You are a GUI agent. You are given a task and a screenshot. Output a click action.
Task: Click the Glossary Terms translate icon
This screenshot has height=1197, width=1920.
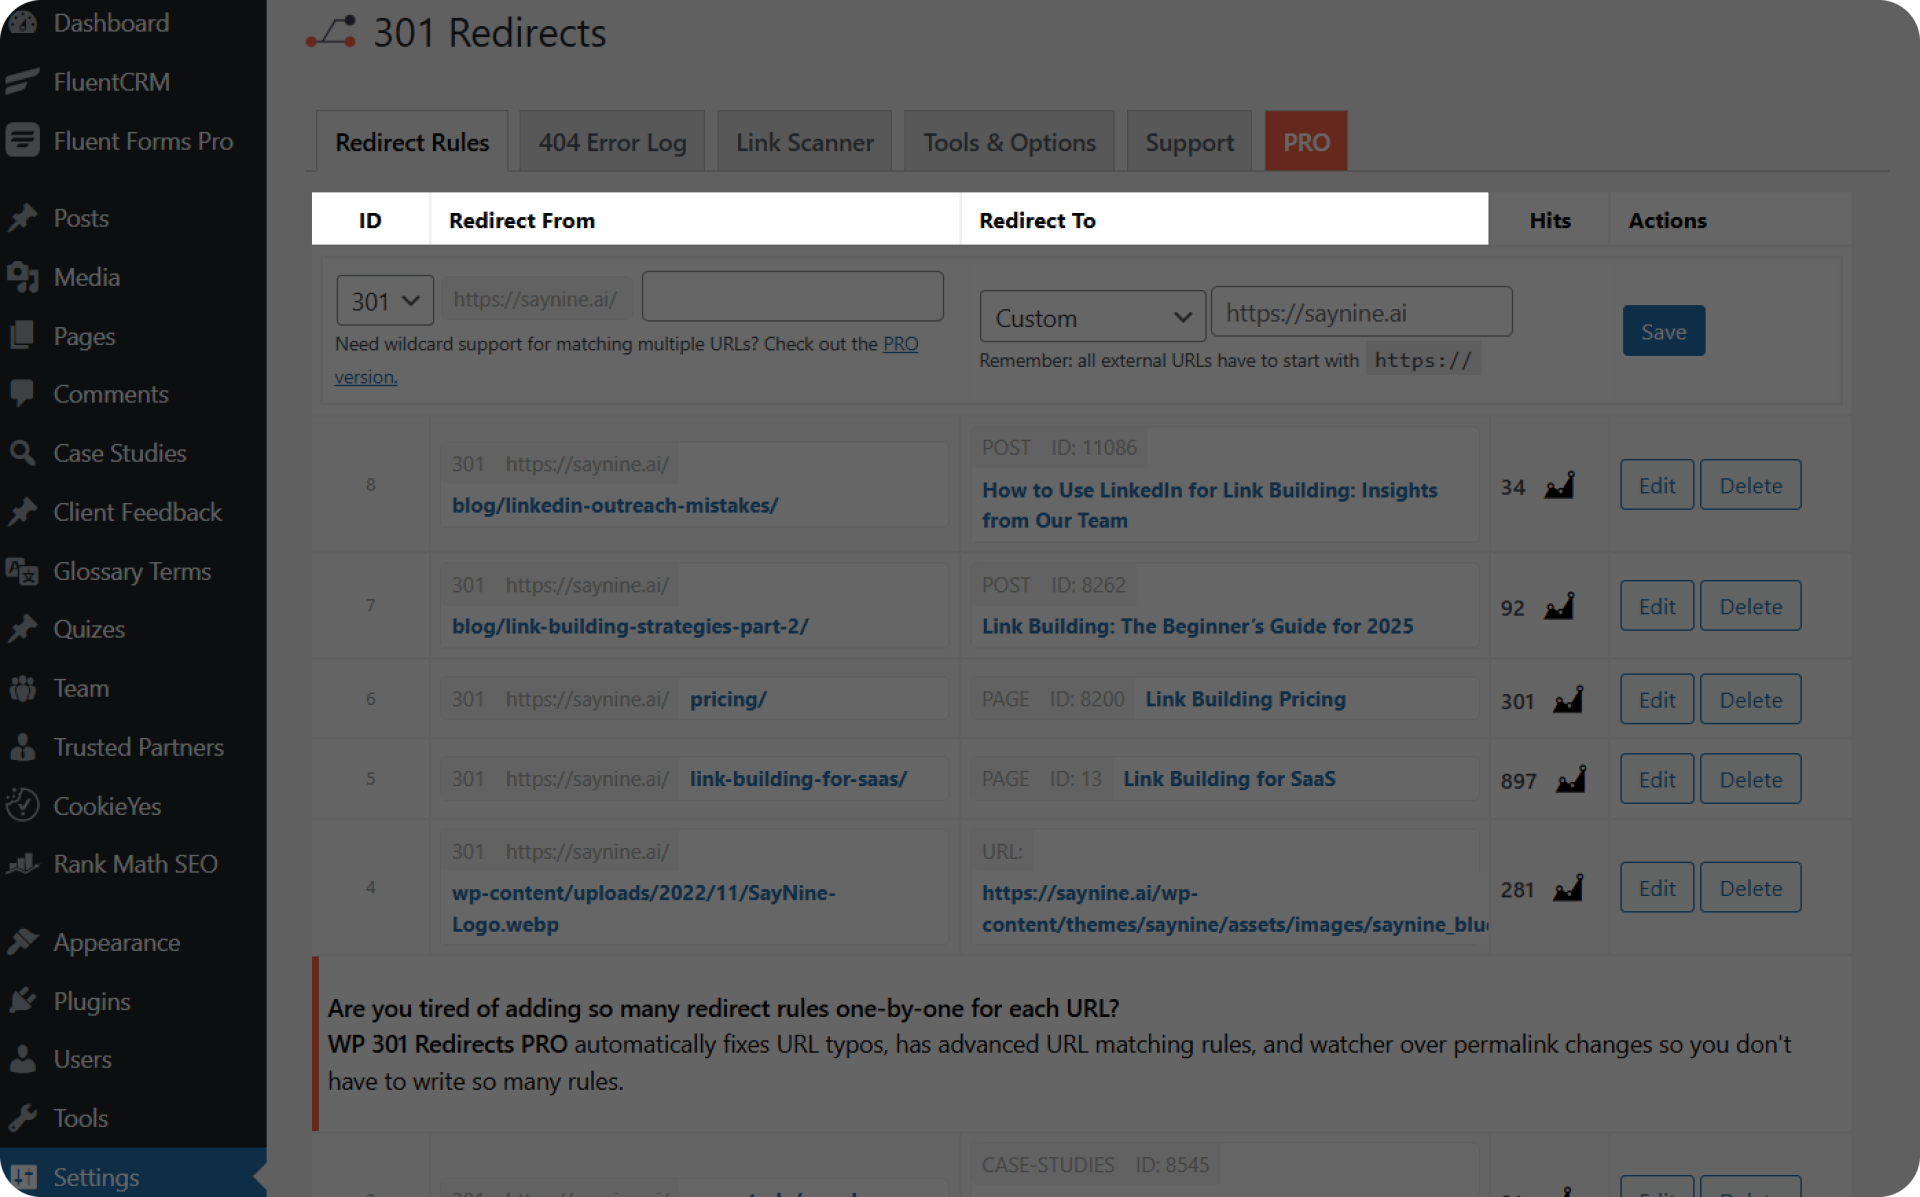tap(23, 570)
